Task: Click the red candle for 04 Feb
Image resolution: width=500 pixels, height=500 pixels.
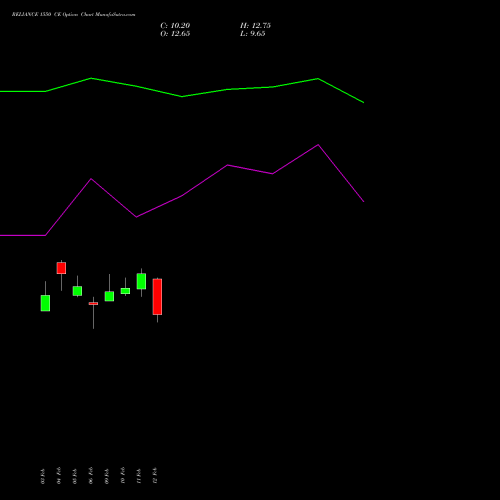Action: click(x=61, y=268)
